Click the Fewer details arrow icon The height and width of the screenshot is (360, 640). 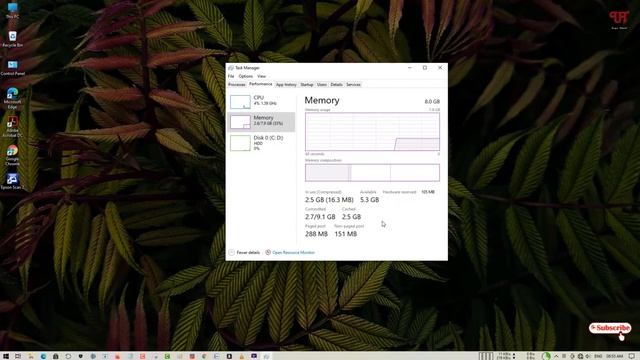point(231,253)
